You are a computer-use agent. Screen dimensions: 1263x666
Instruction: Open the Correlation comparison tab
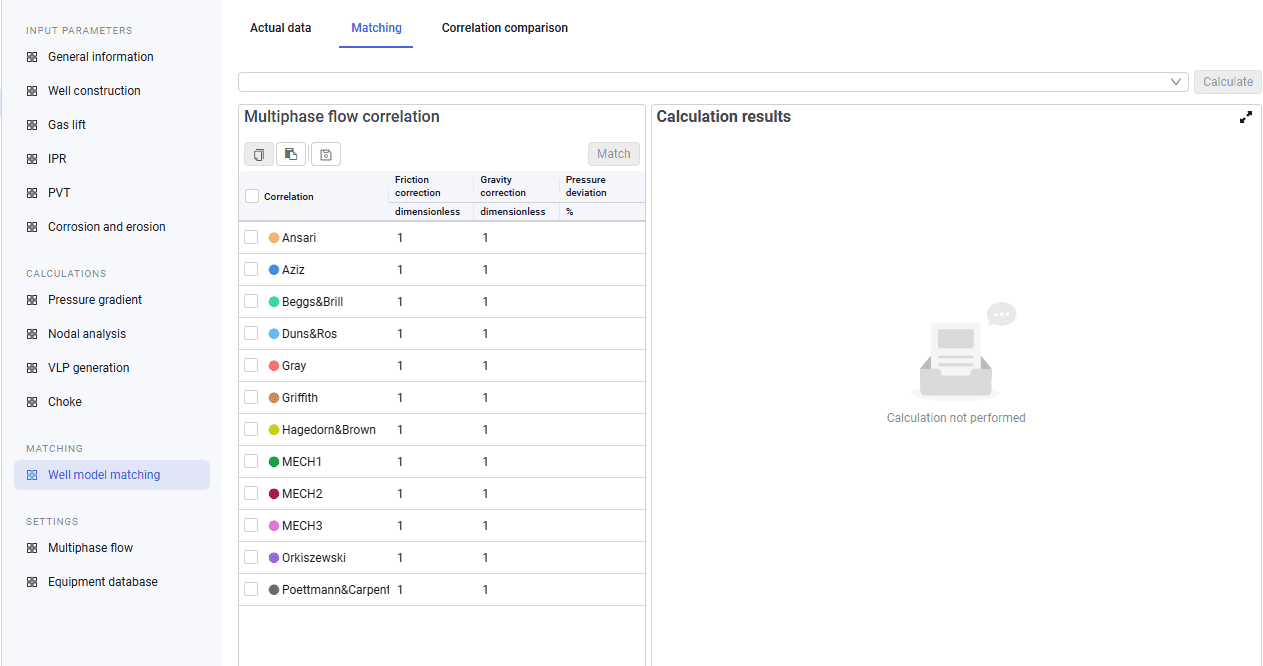(505, 28)
